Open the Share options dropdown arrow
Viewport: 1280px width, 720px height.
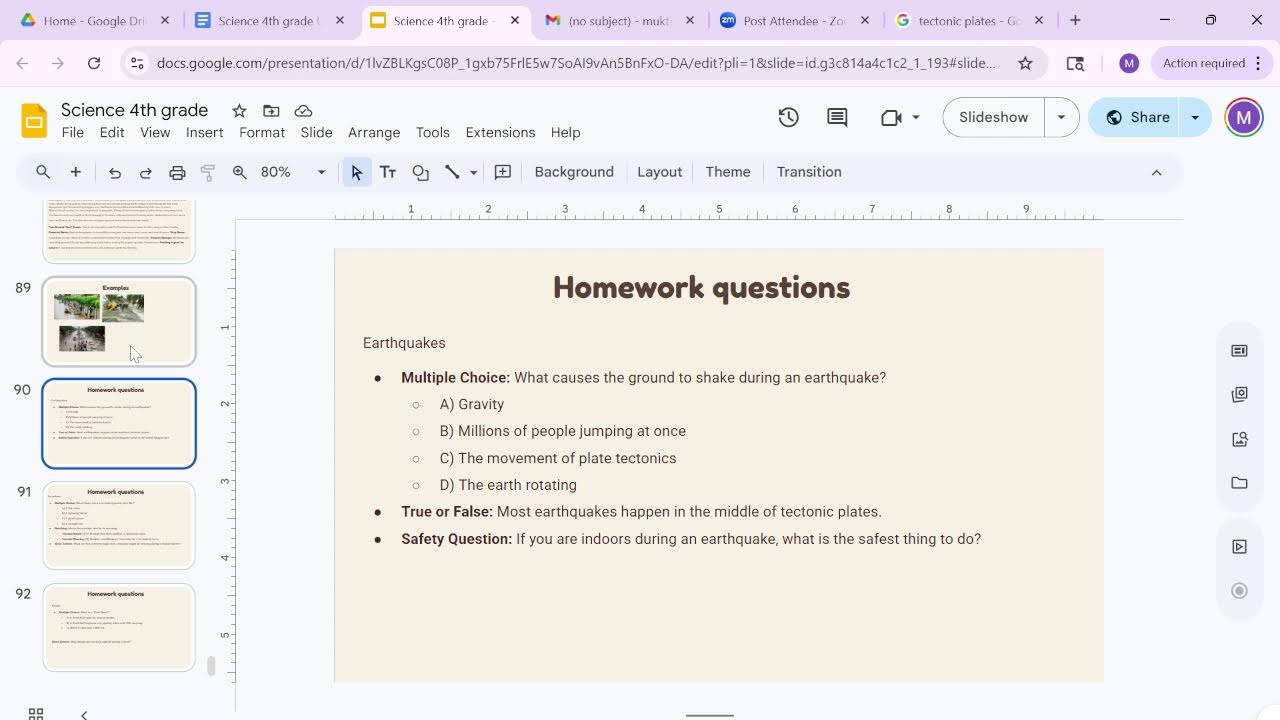coord(1195,117)
